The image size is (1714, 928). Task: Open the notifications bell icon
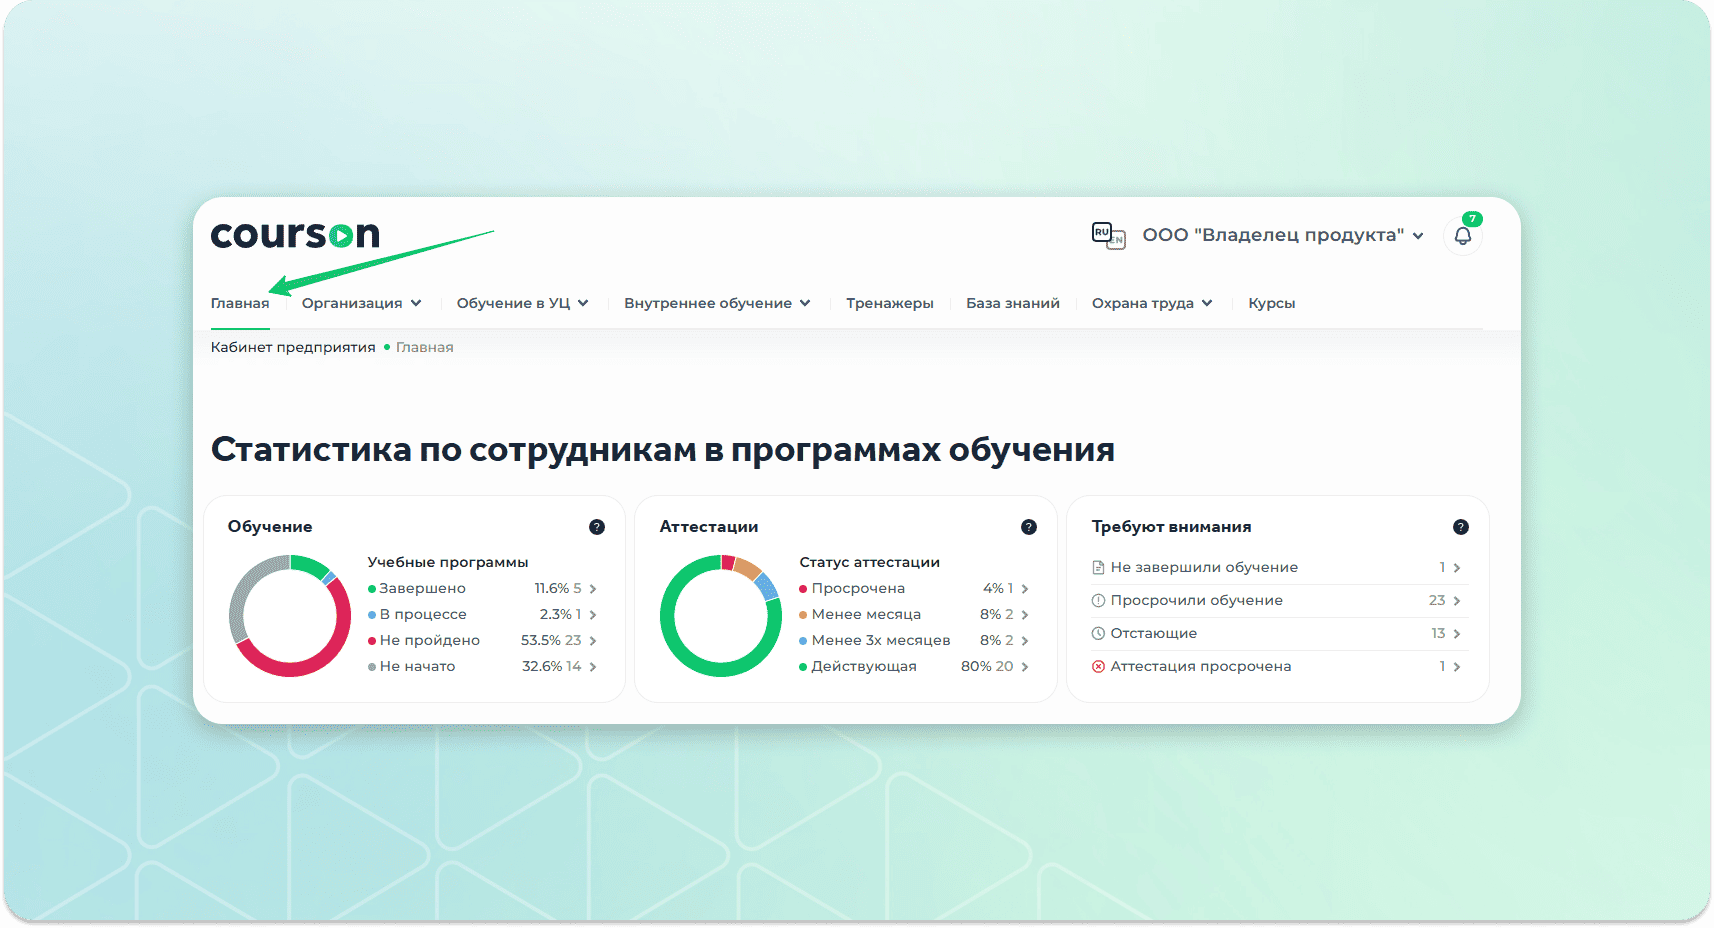click(1462, 236)
